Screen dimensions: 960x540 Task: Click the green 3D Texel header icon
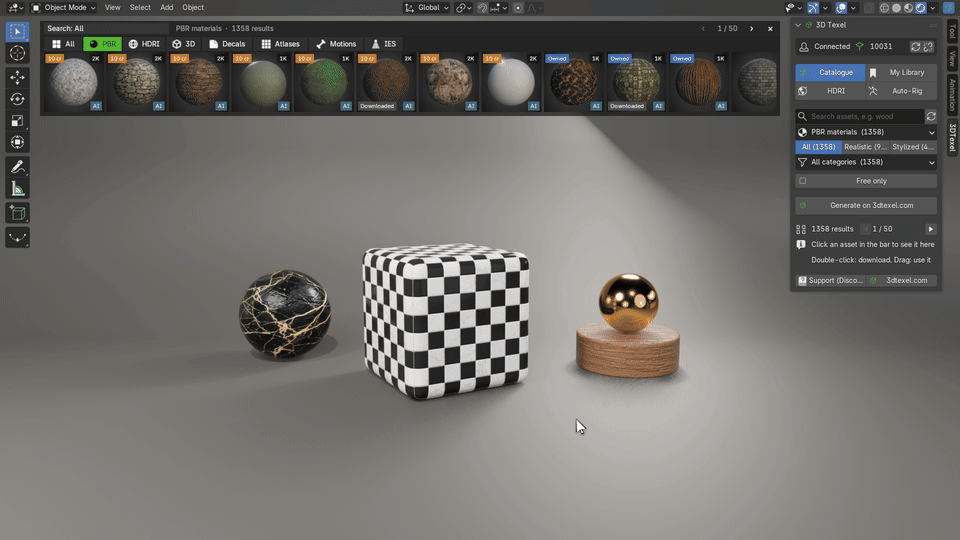click(809, 25)
